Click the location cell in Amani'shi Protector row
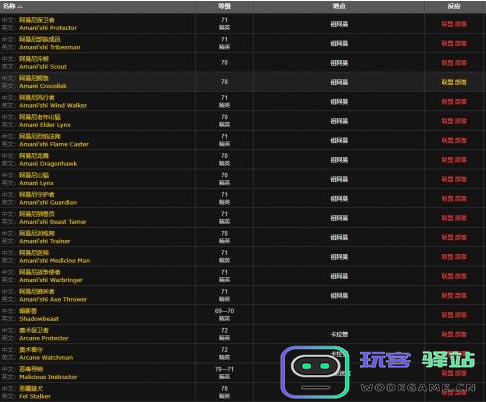The height and width of the screenshot is (402, 486). (339, 24)
